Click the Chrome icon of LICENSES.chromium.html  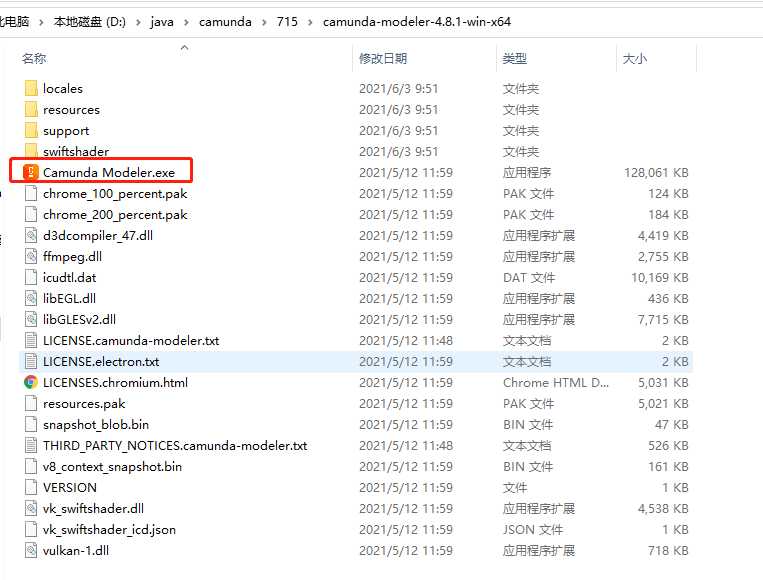(31, 382)
